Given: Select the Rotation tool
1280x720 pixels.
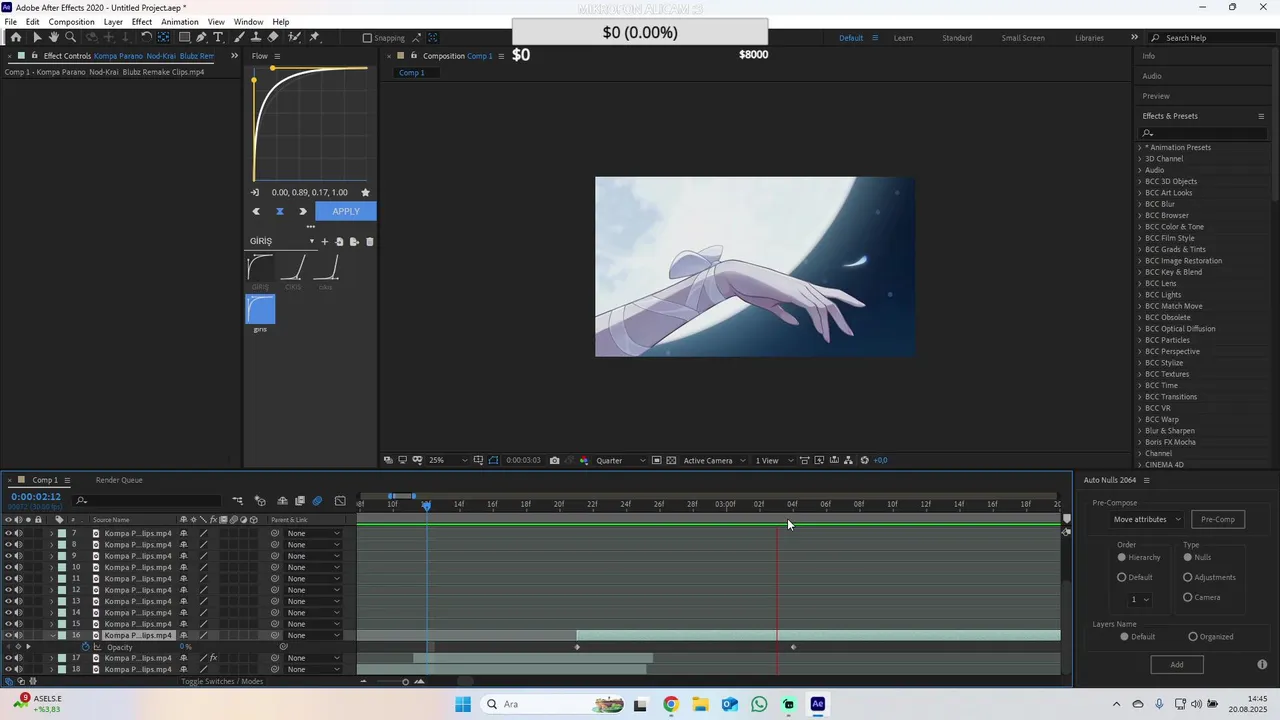Looking at the screenshot, I should 146,37.
